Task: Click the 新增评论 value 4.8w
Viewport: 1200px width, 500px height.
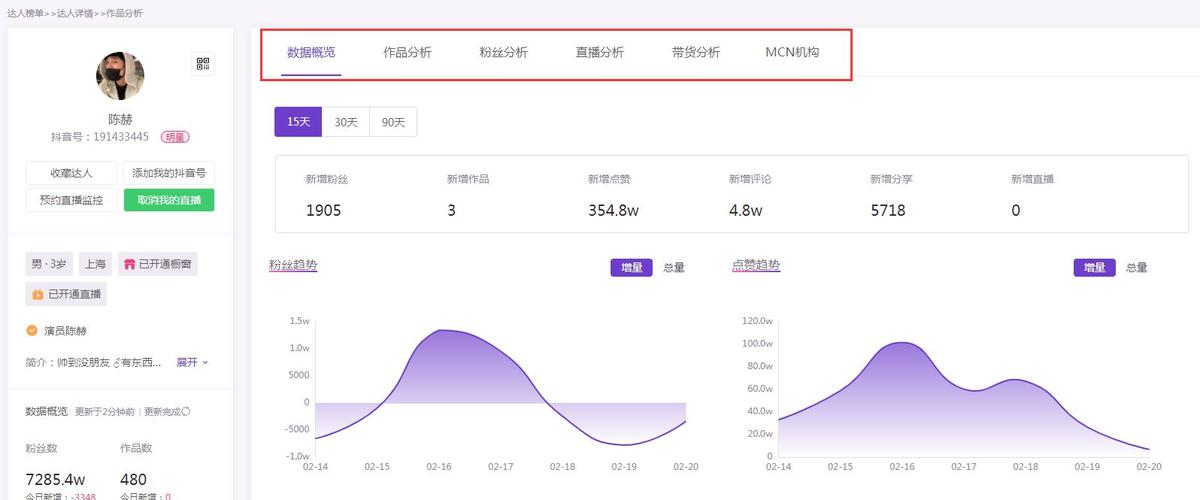Action: point(746,211)
